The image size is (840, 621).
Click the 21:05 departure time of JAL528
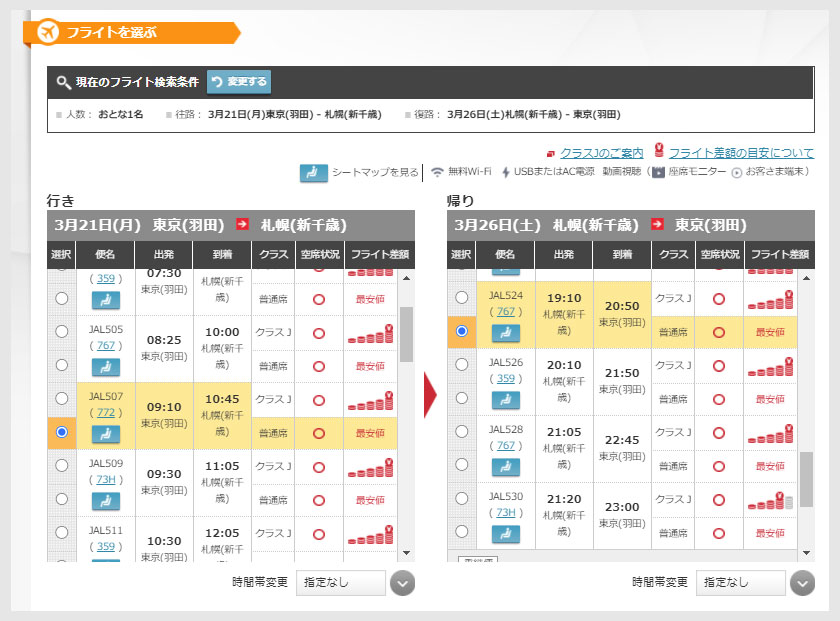[564, 432]
